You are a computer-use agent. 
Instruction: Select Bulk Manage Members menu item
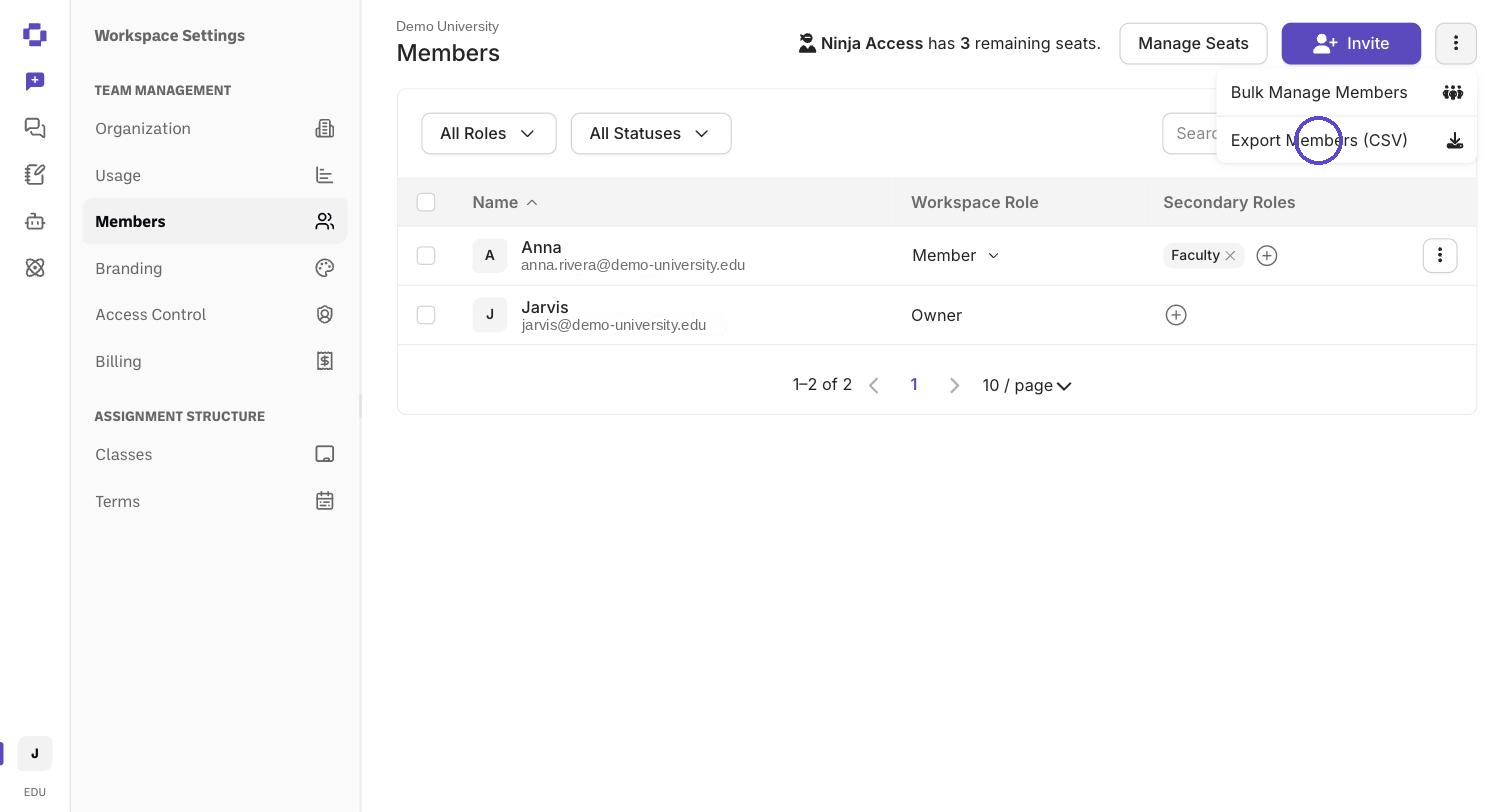tap(1346, 93)
